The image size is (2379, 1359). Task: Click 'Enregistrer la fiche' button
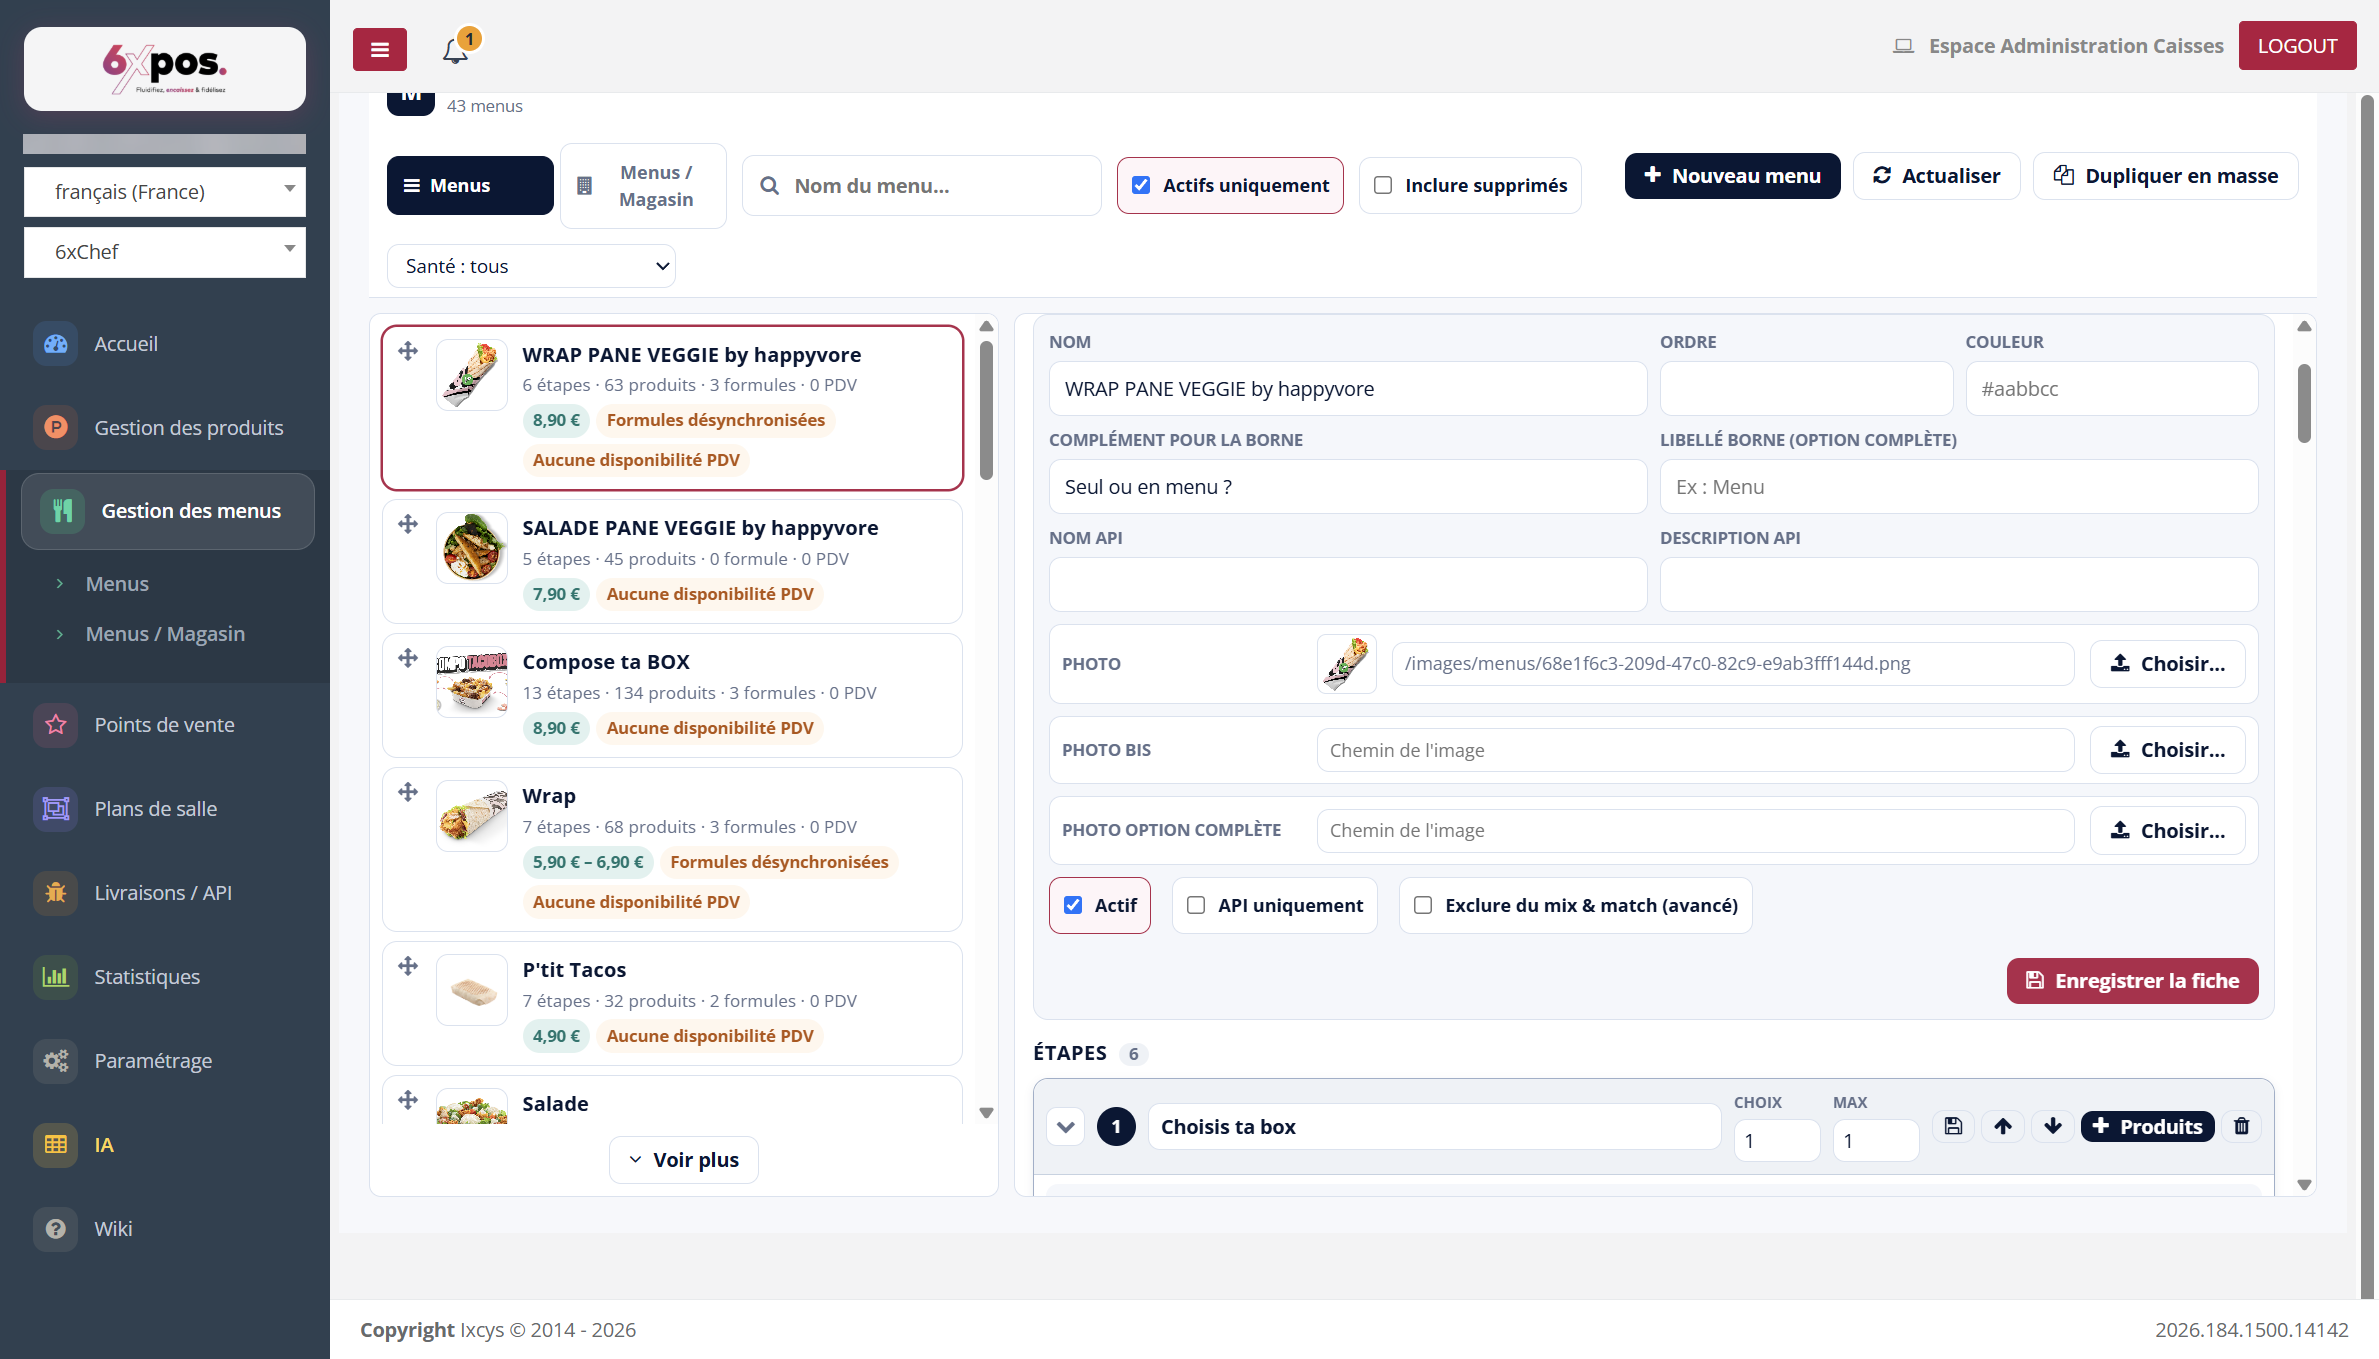pyautogui.click(x=2132, y=980)
